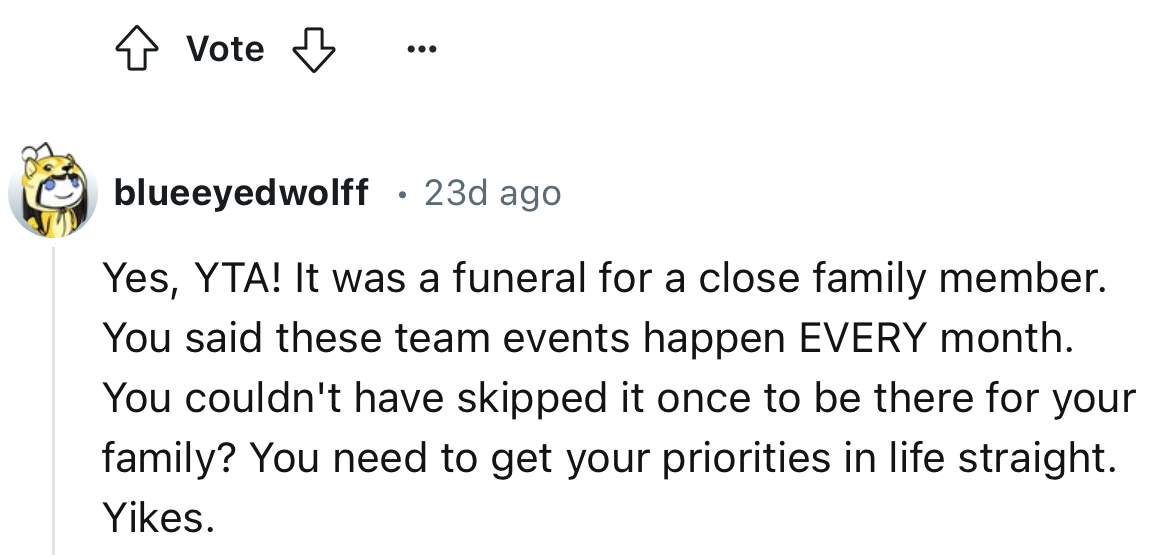The height and width of the screenshot is (555, 1154).
Task: Click blueeyedwolff's tiger avatar
Action: (x=55, y=193)
